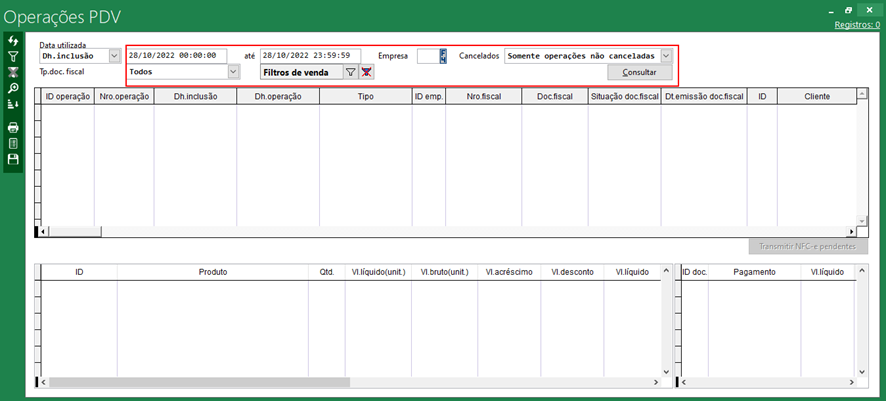Remove sales filters with red X funnel icon
The image size is (886, 401).
(367, 72)
